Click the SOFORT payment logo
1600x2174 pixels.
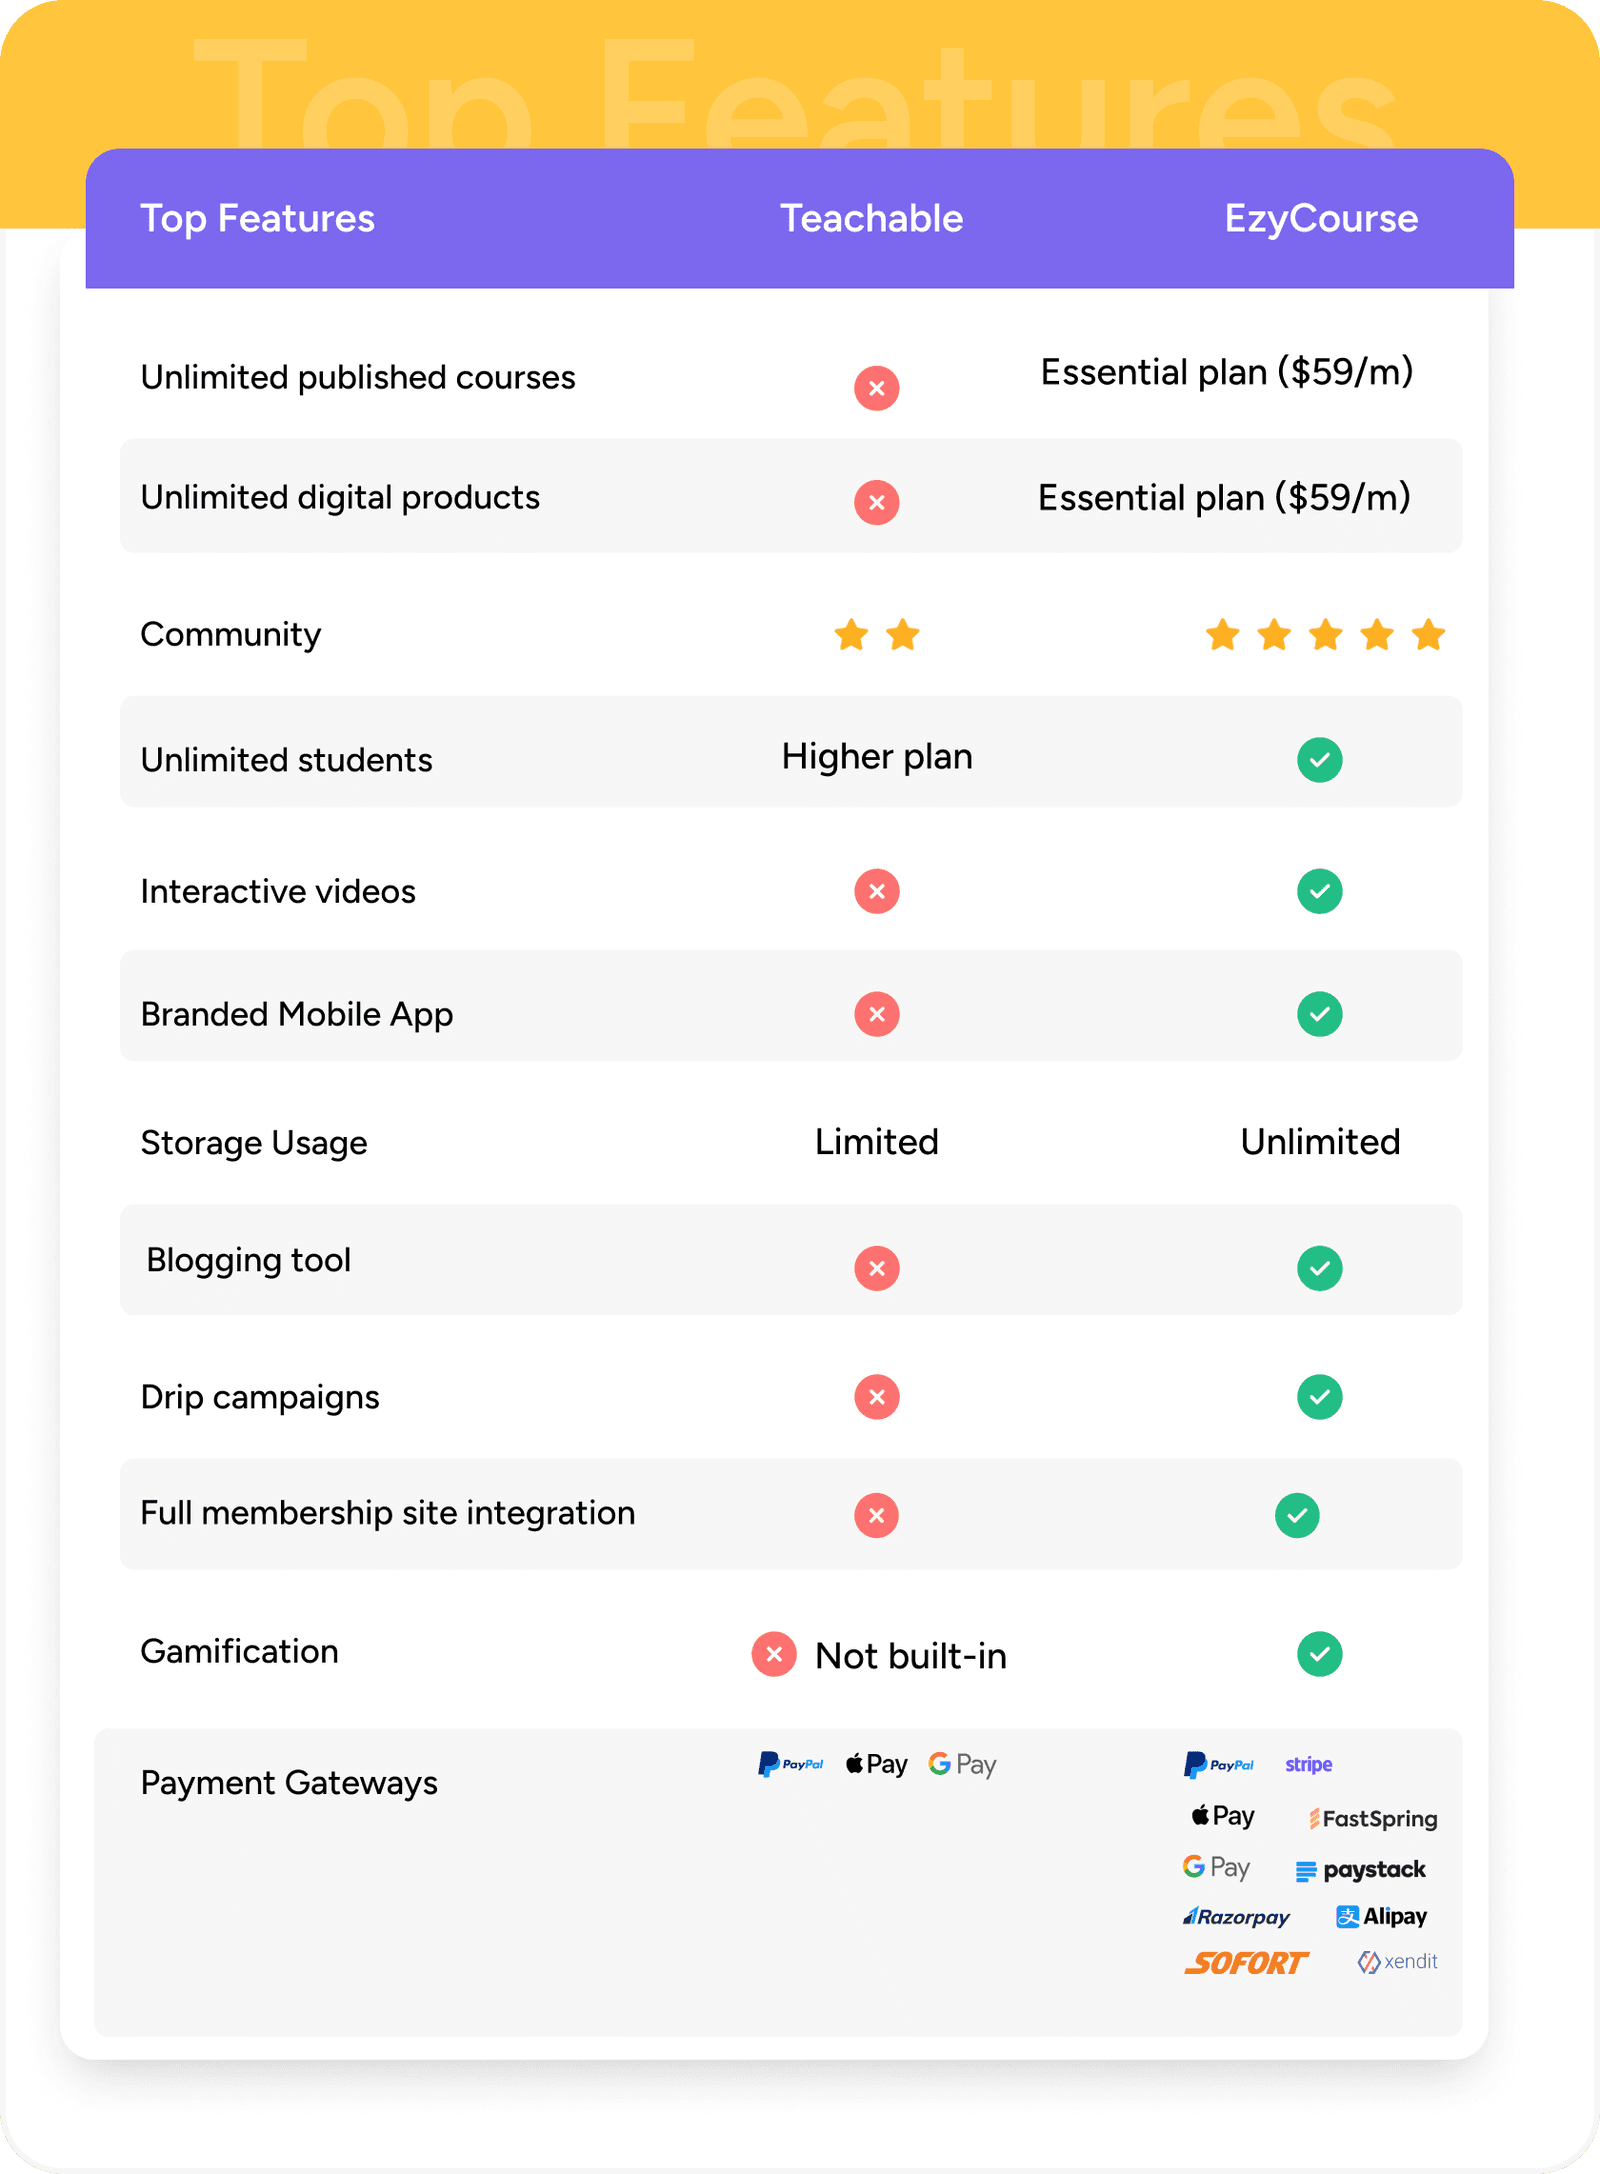point(1245,1963)
